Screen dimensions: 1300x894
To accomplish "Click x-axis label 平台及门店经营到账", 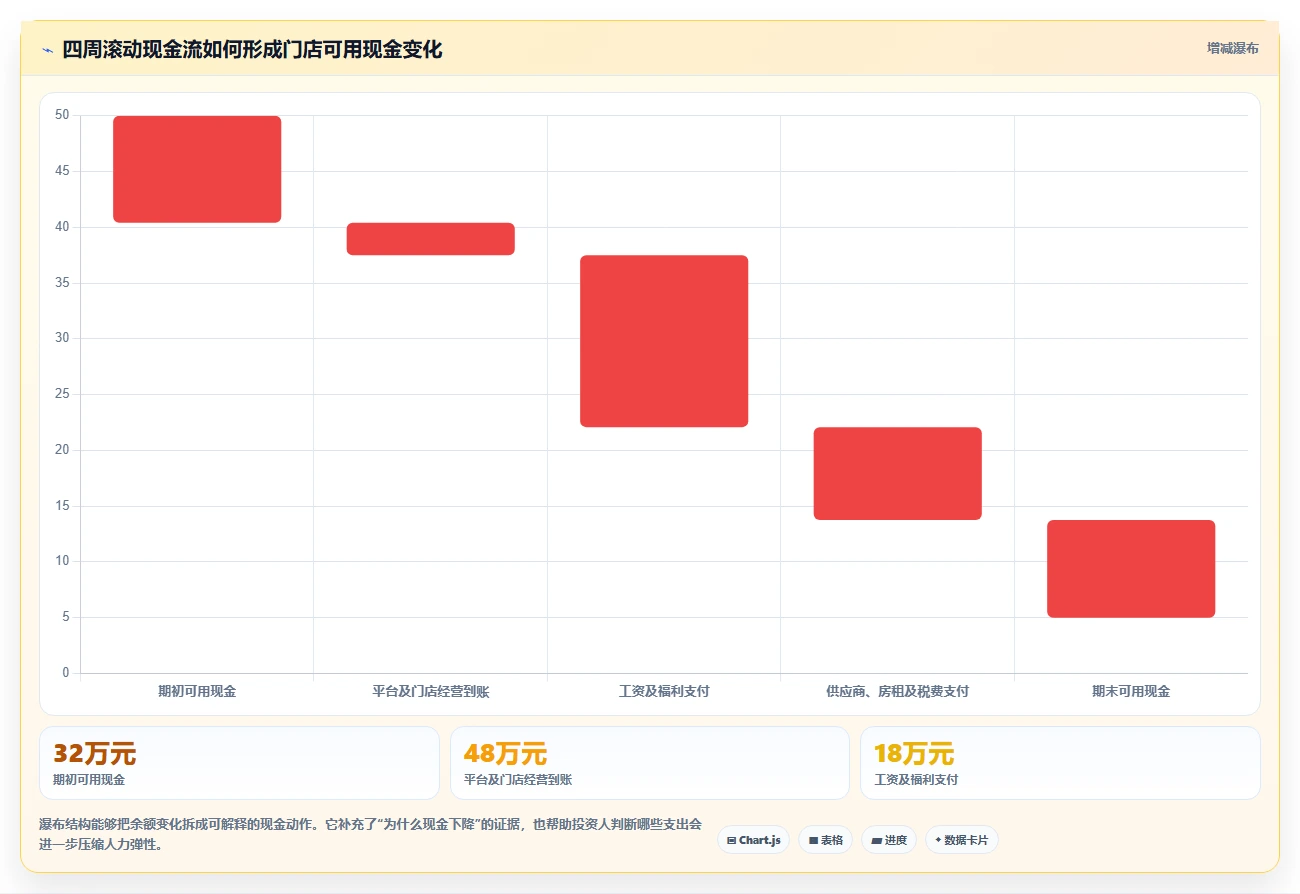I will [430, 691].
